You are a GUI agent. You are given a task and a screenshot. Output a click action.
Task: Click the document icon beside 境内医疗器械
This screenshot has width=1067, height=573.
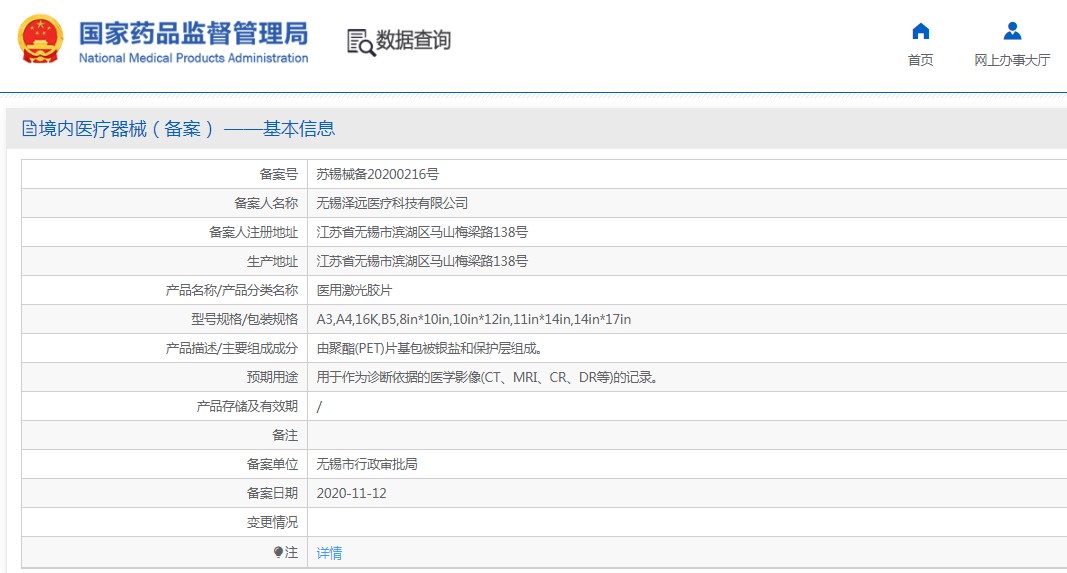tap(29, 129)
